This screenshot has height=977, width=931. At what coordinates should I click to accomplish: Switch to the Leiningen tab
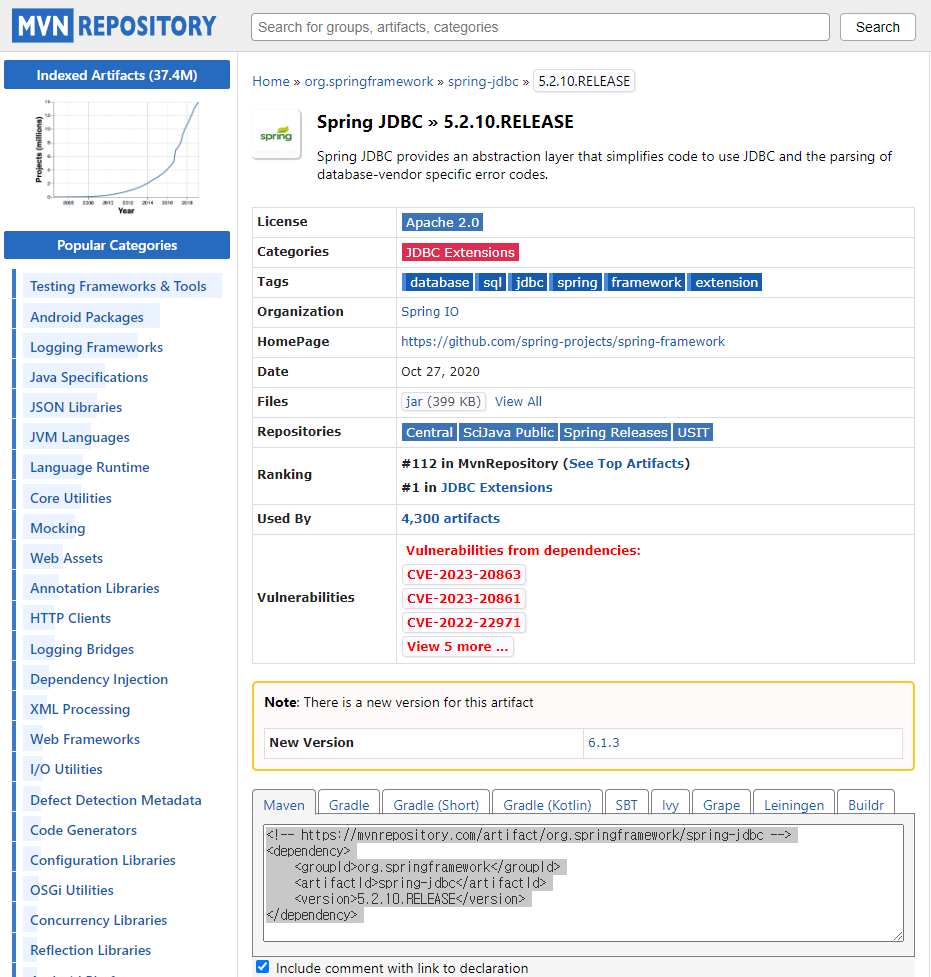(794, 805)
